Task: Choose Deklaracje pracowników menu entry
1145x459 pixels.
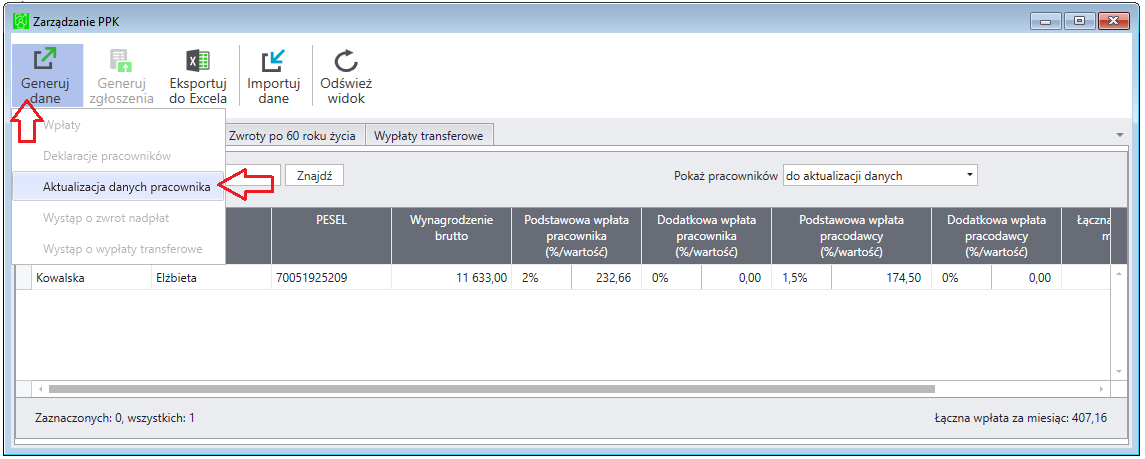Action: (118, 155)
